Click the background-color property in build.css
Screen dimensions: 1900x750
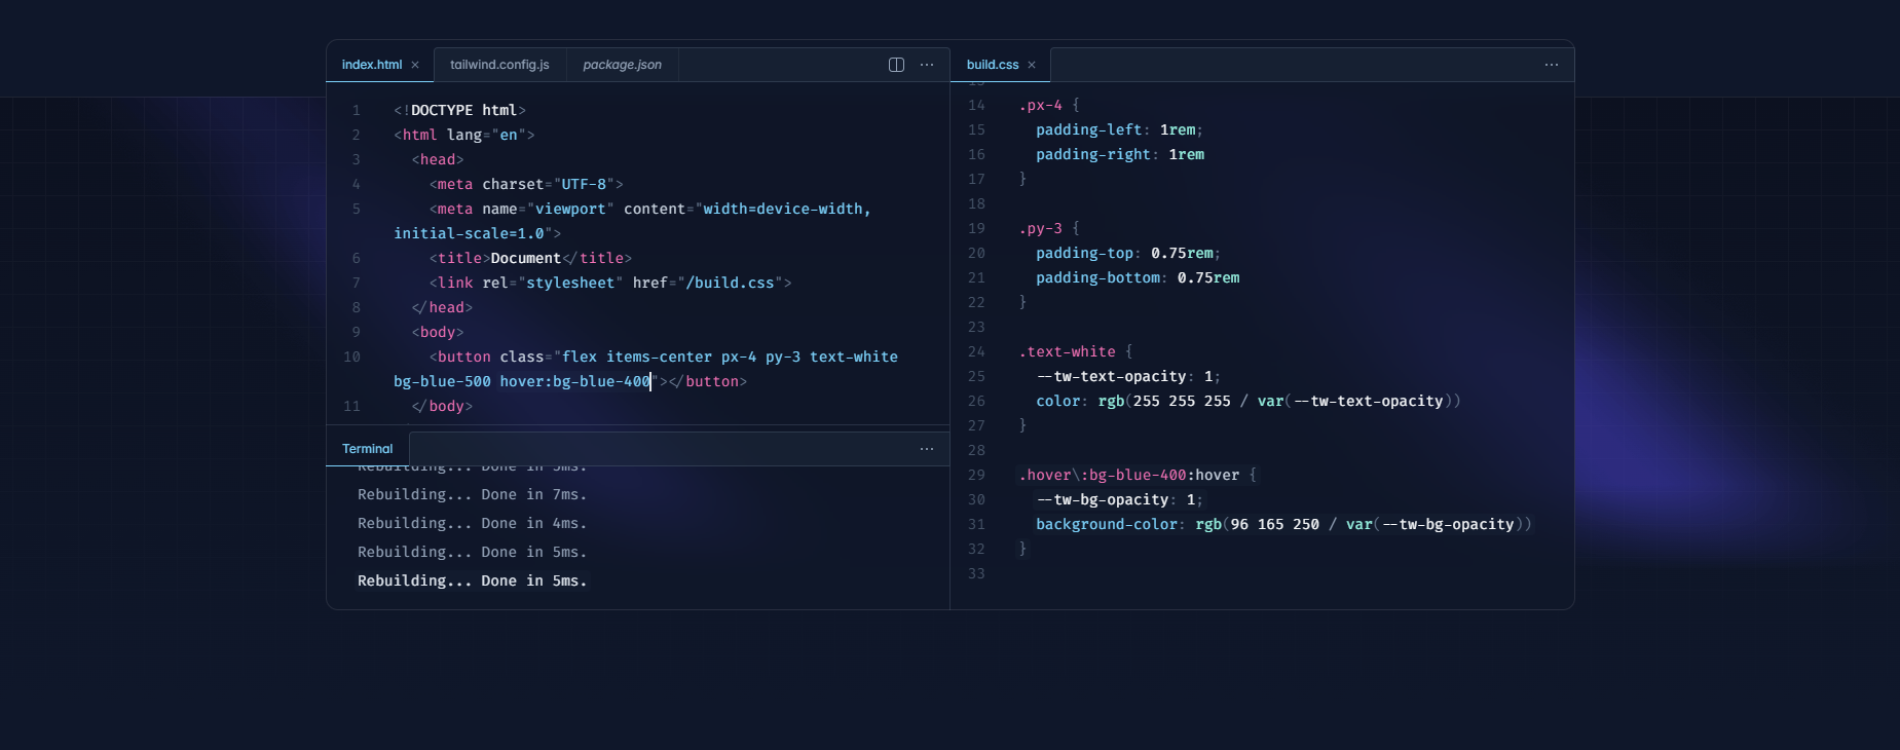[1106, 525]
